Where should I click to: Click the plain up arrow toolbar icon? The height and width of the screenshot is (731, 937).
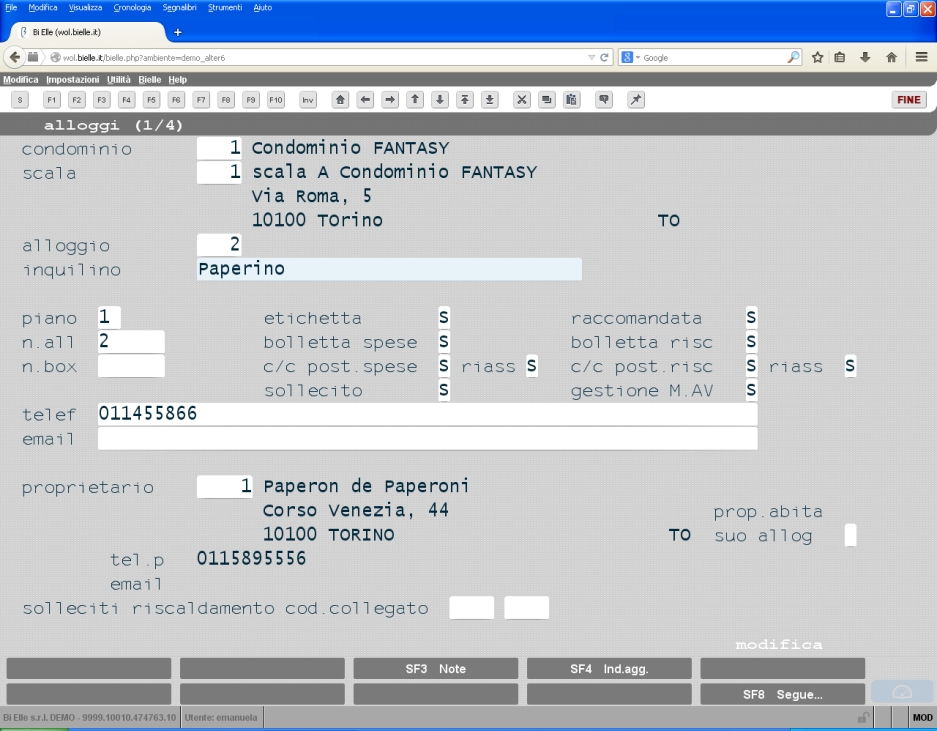[415, 100]
